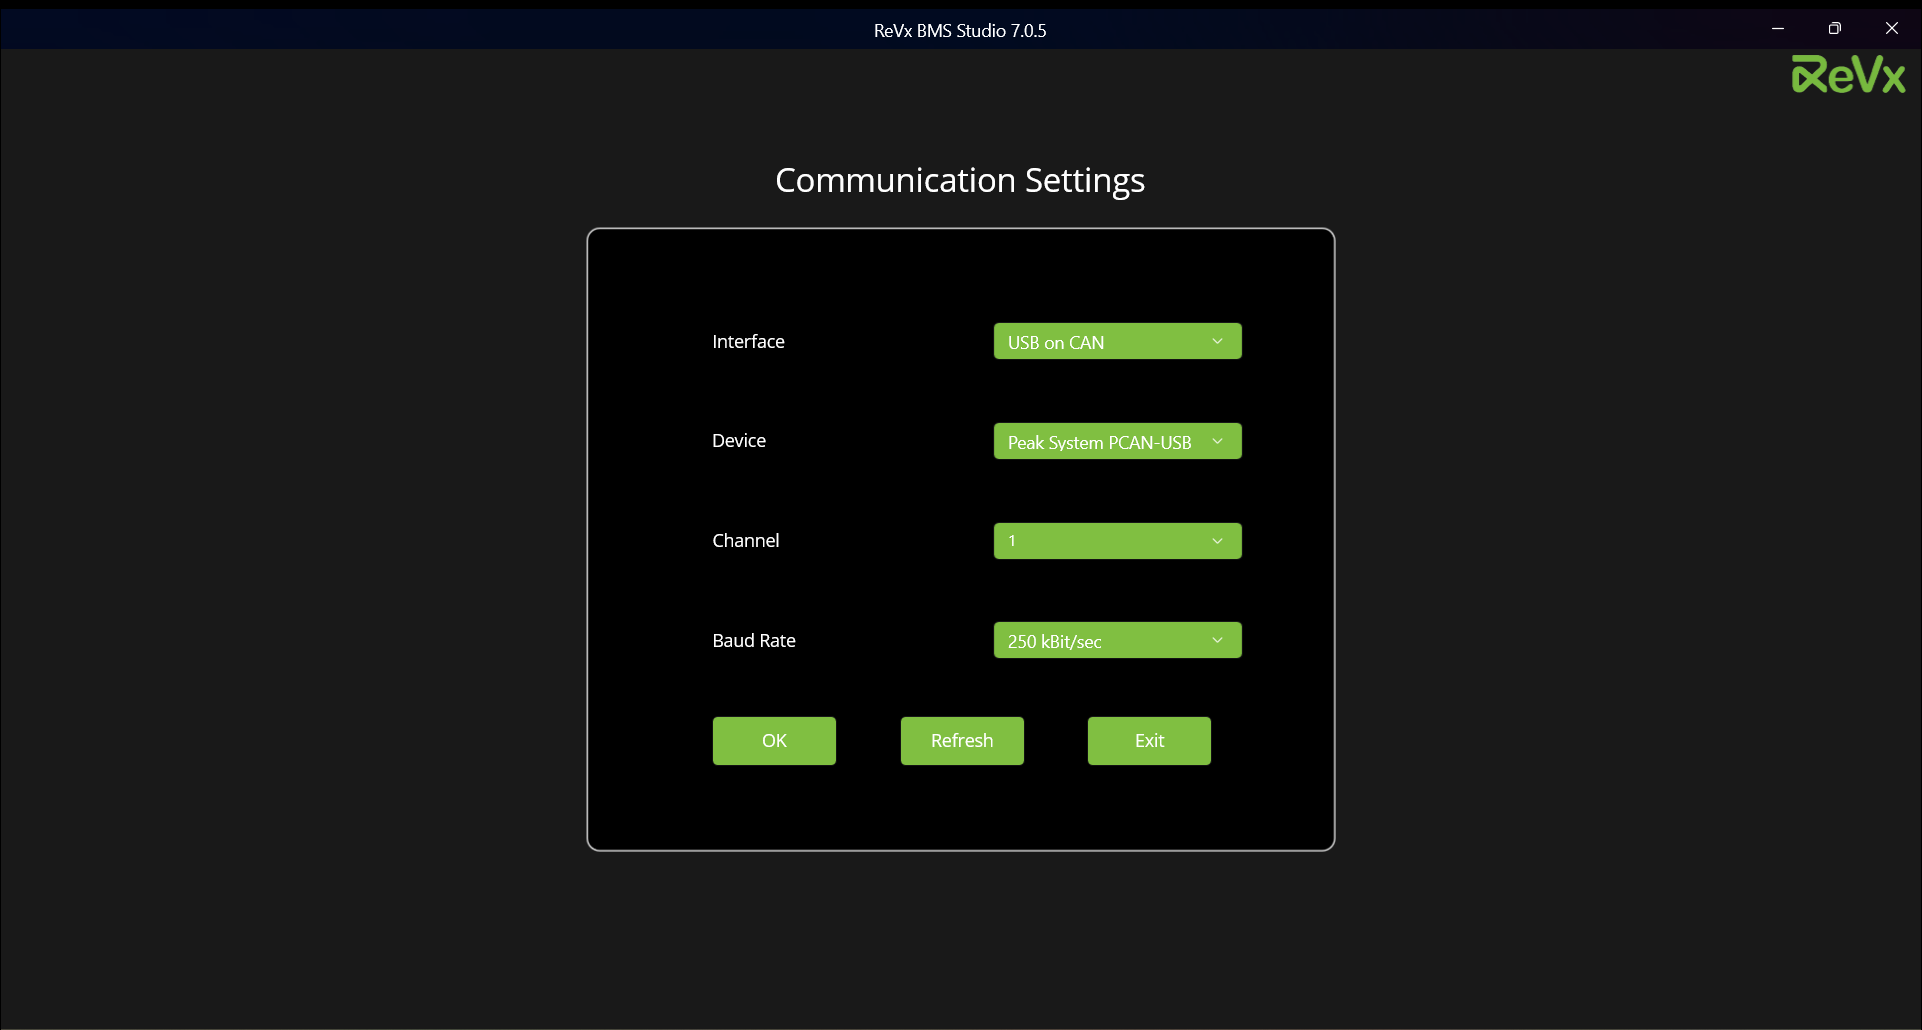
Task: Click the Exit button
Action: [1149, 741]
